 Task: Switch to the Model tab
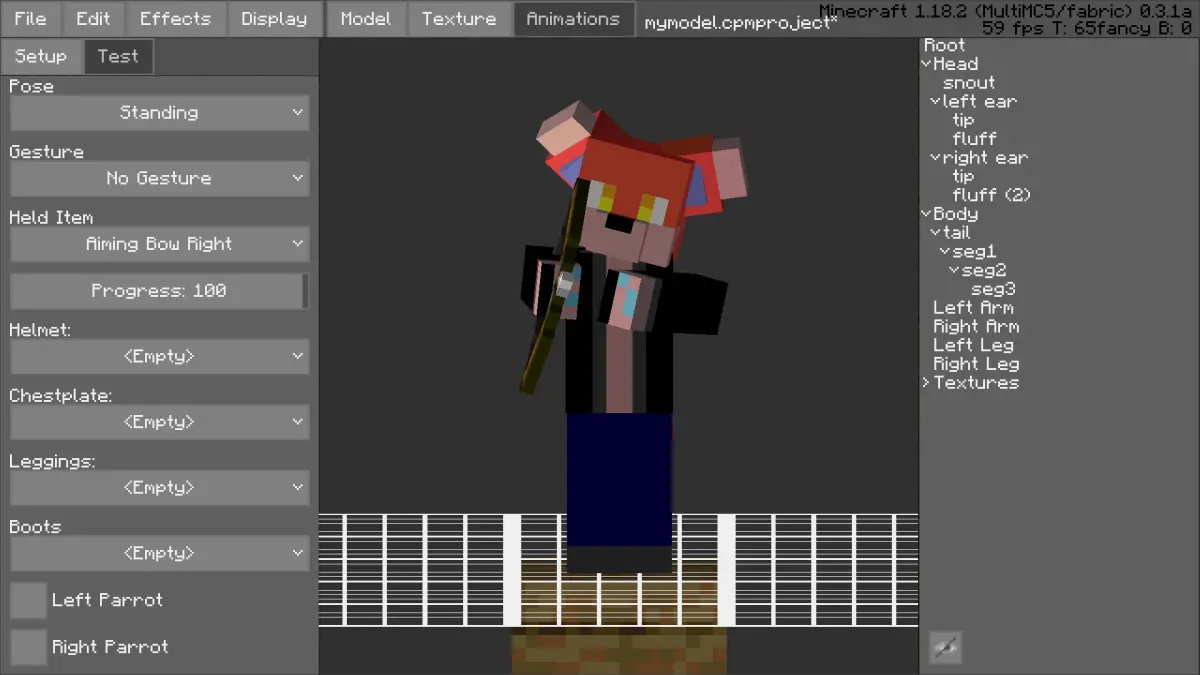tap(366, 19)
